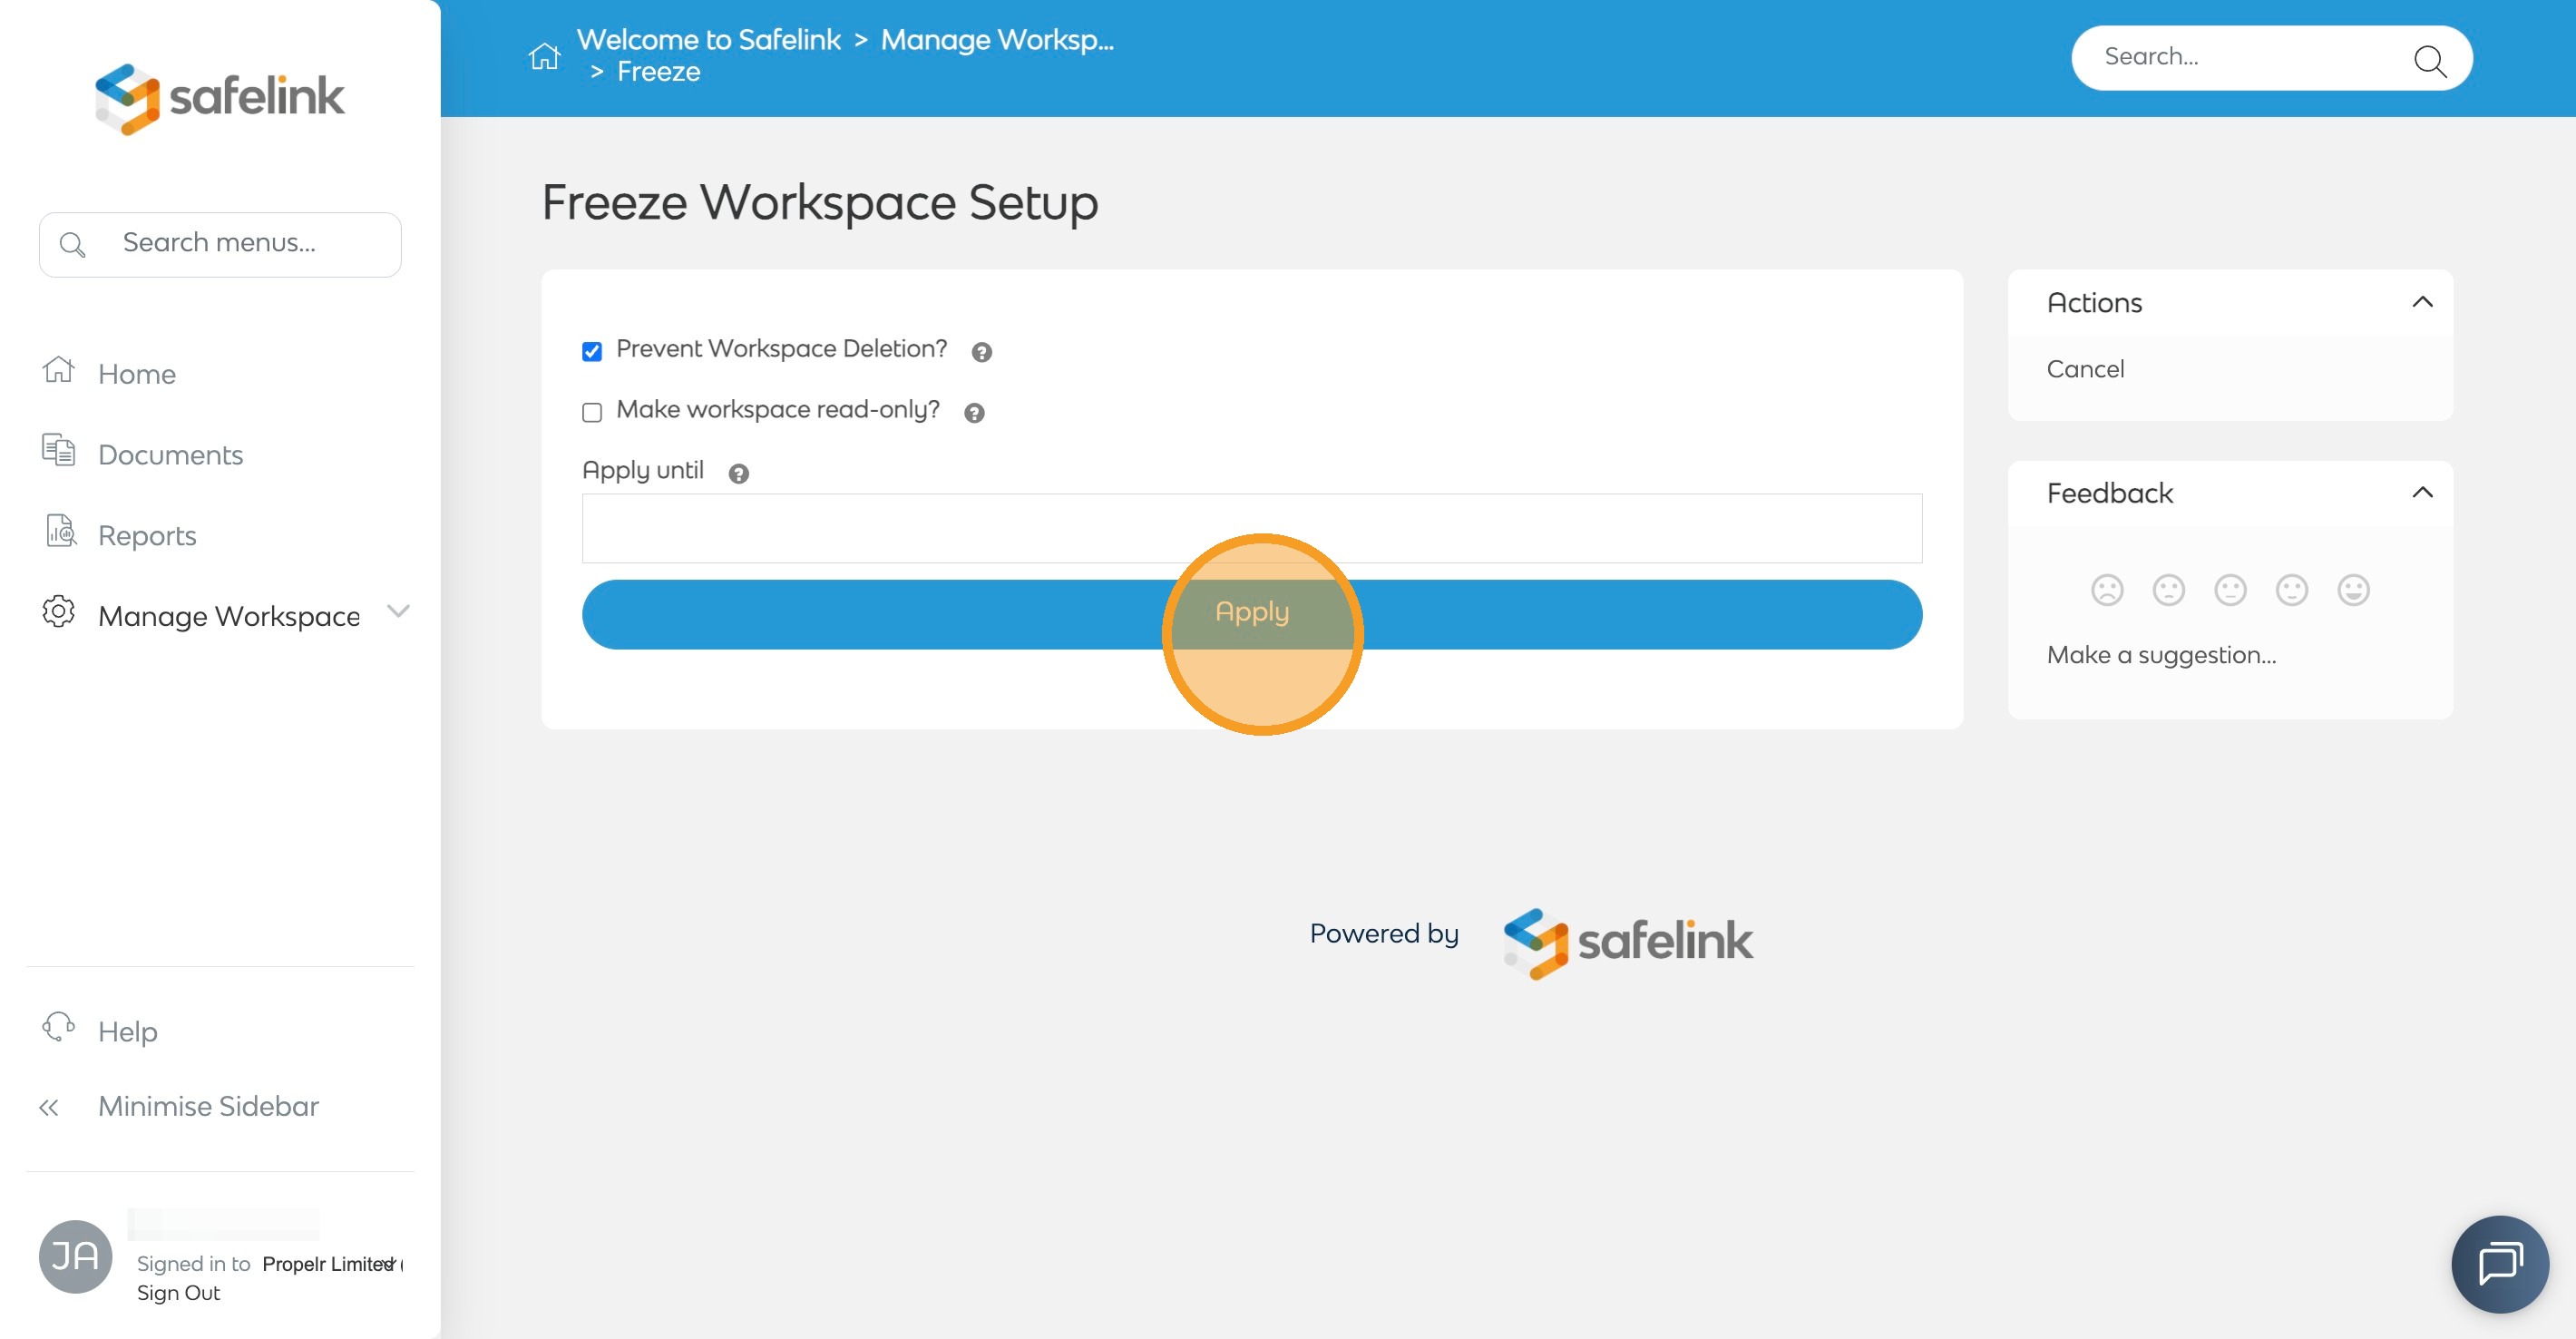Viewport: 2576px width, 1339px height.
Task: Collapse the Feedback panel
Action: (2421, 492)
